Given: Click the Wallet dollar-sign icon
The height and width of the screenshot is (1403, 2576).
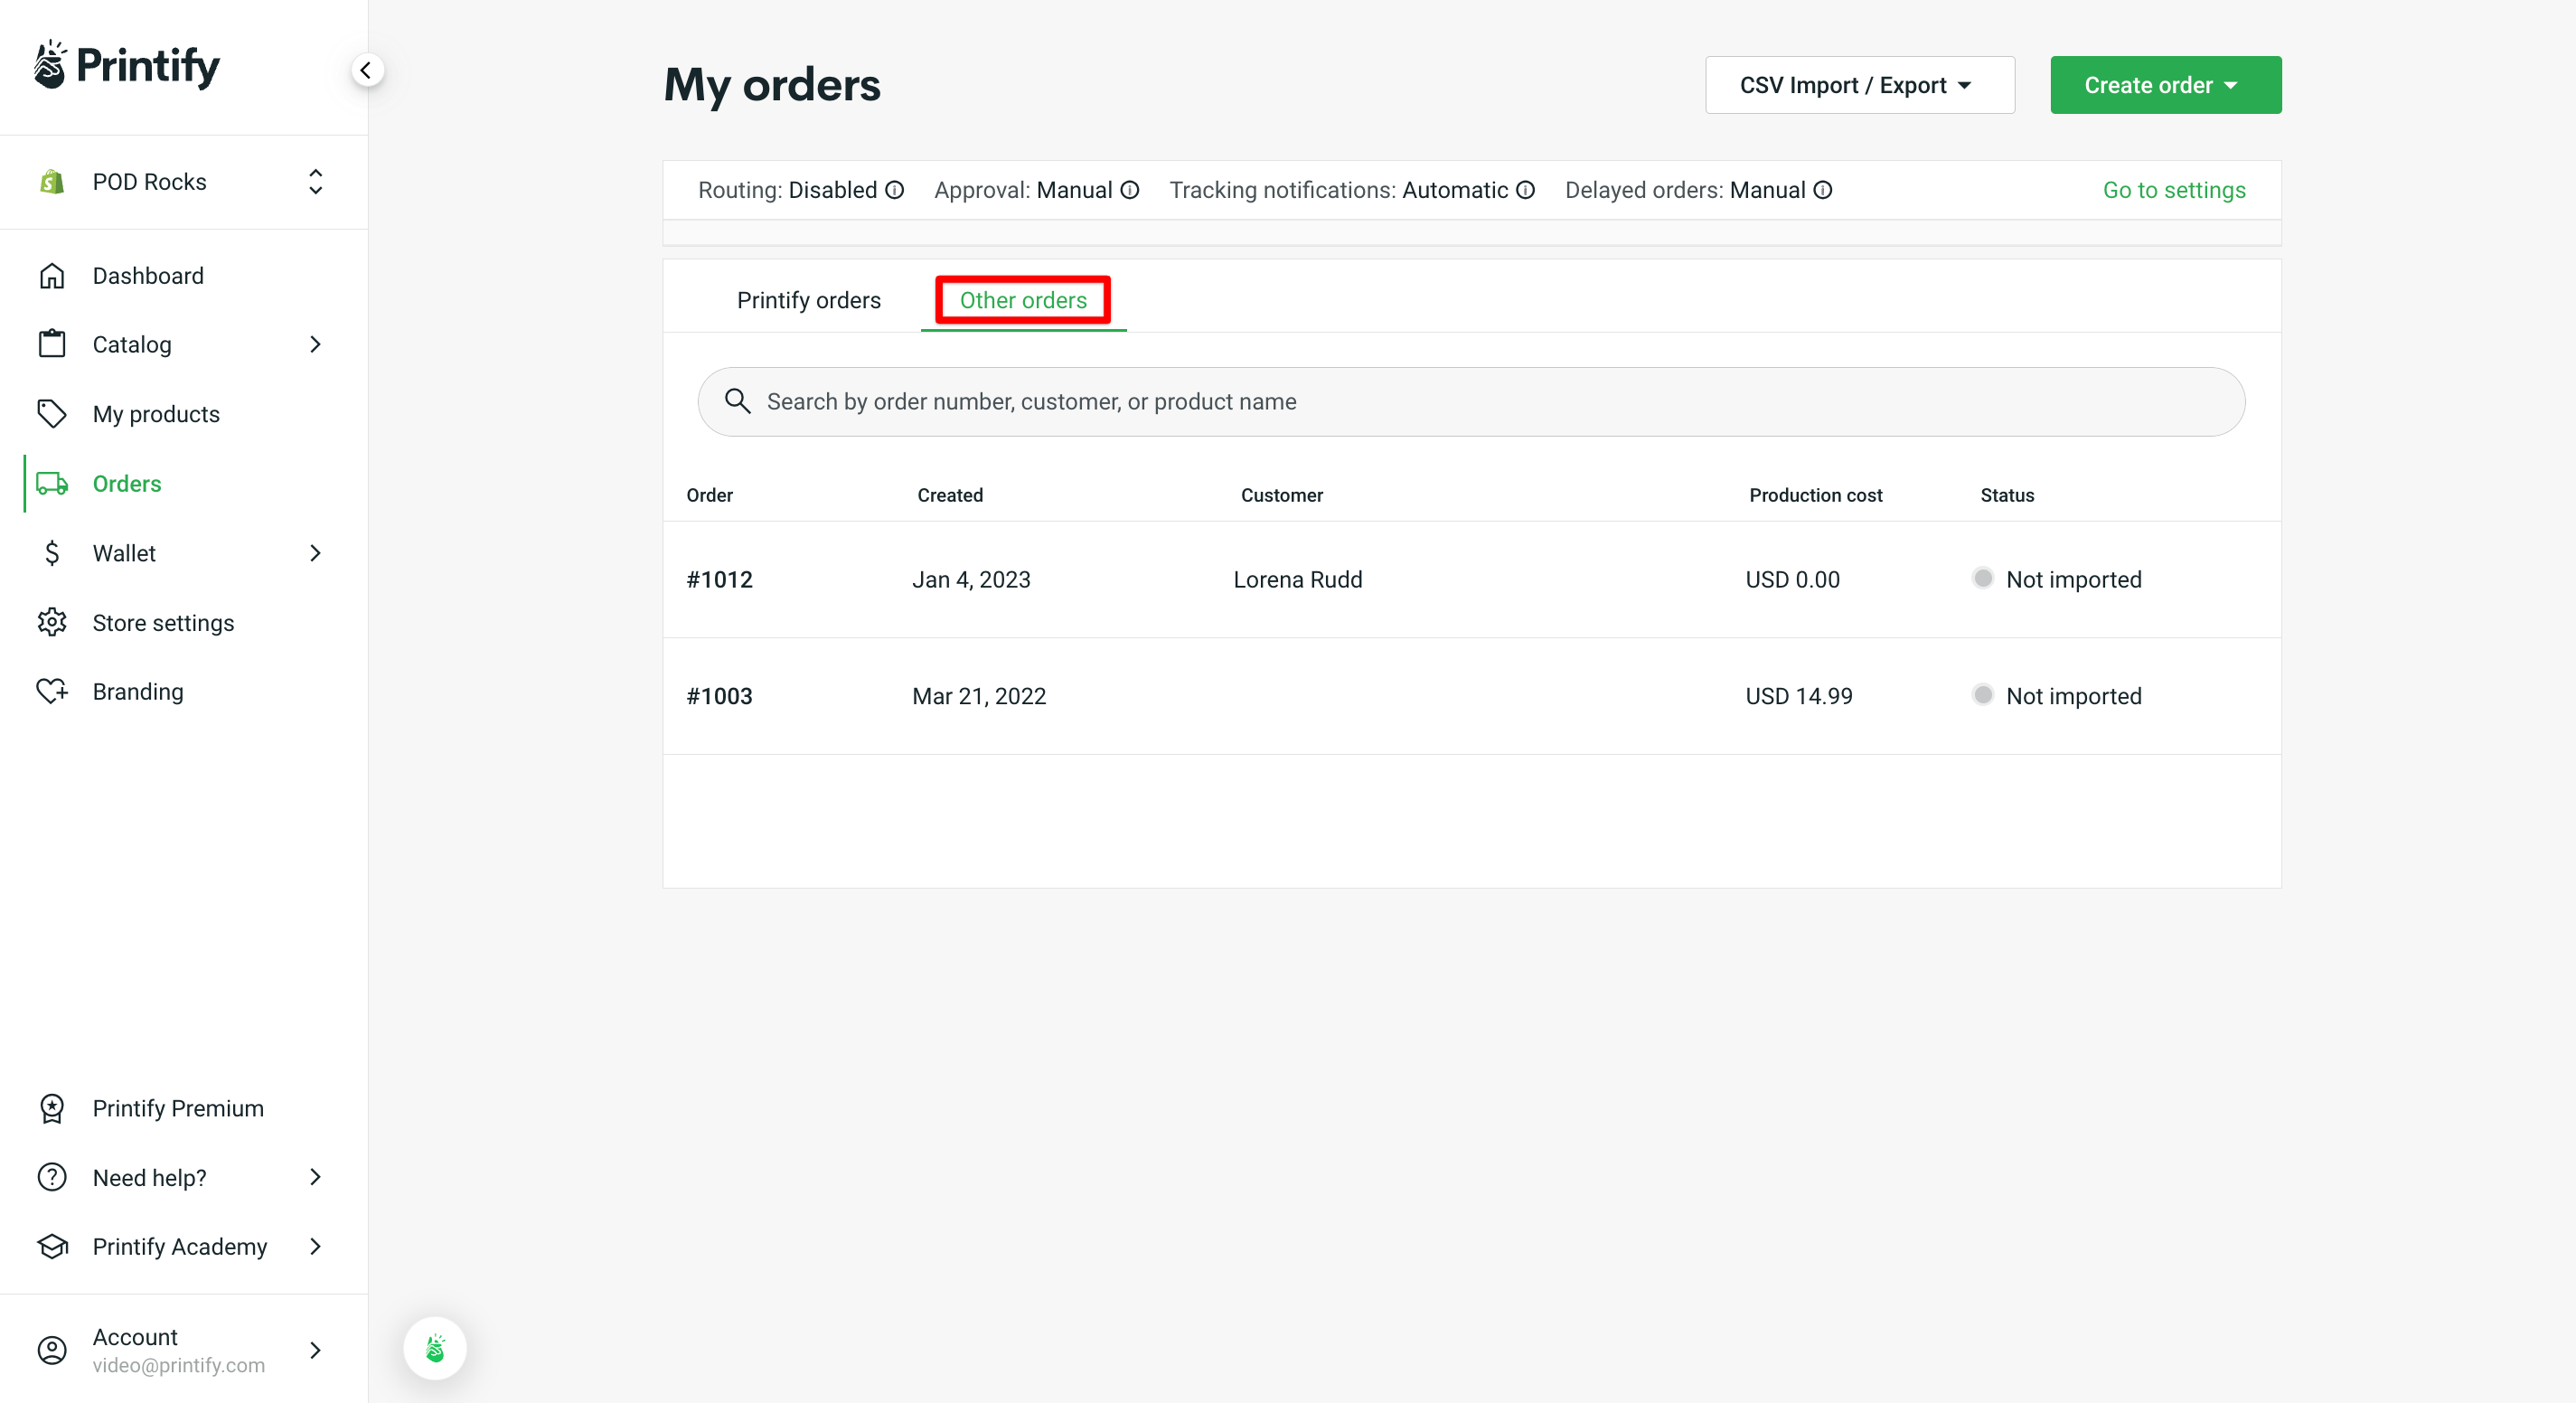Looking at the screenshot, I should click(52, 553).
